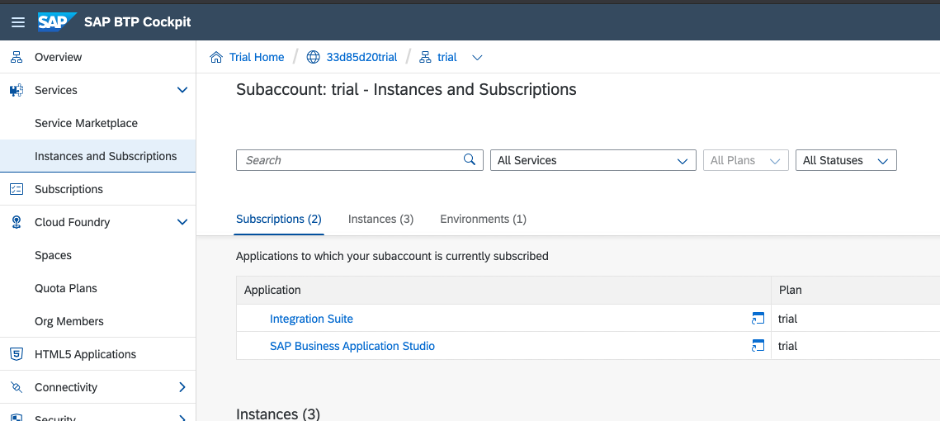Collapse the Services section chevron
941x422 pixels.
point(182,90)
